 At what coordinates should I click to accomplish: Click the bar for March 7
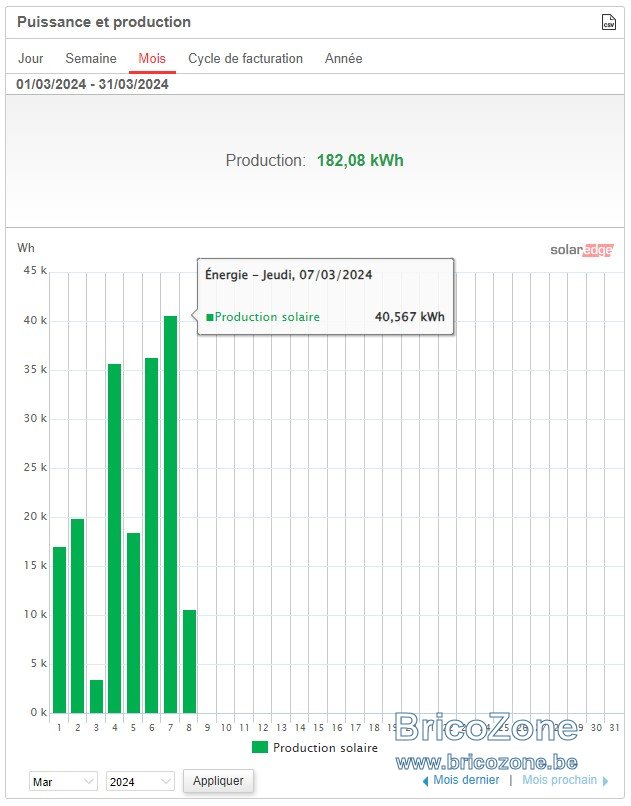coord(171,515)
